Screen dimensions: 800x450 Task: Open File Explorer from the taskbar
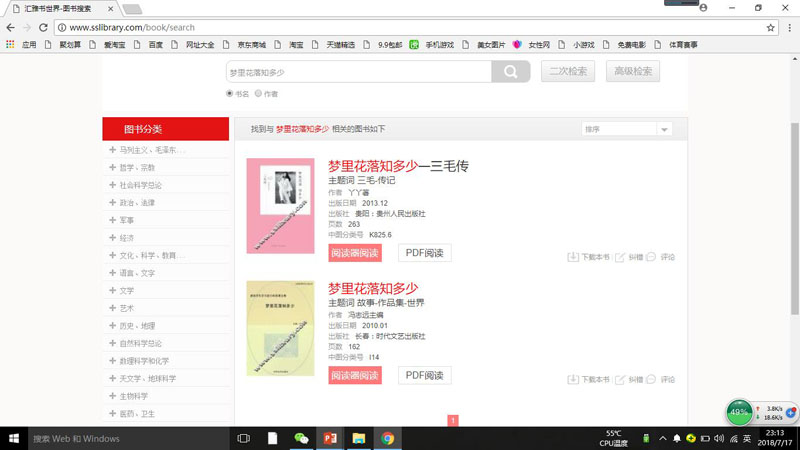[x=359, y=438]
